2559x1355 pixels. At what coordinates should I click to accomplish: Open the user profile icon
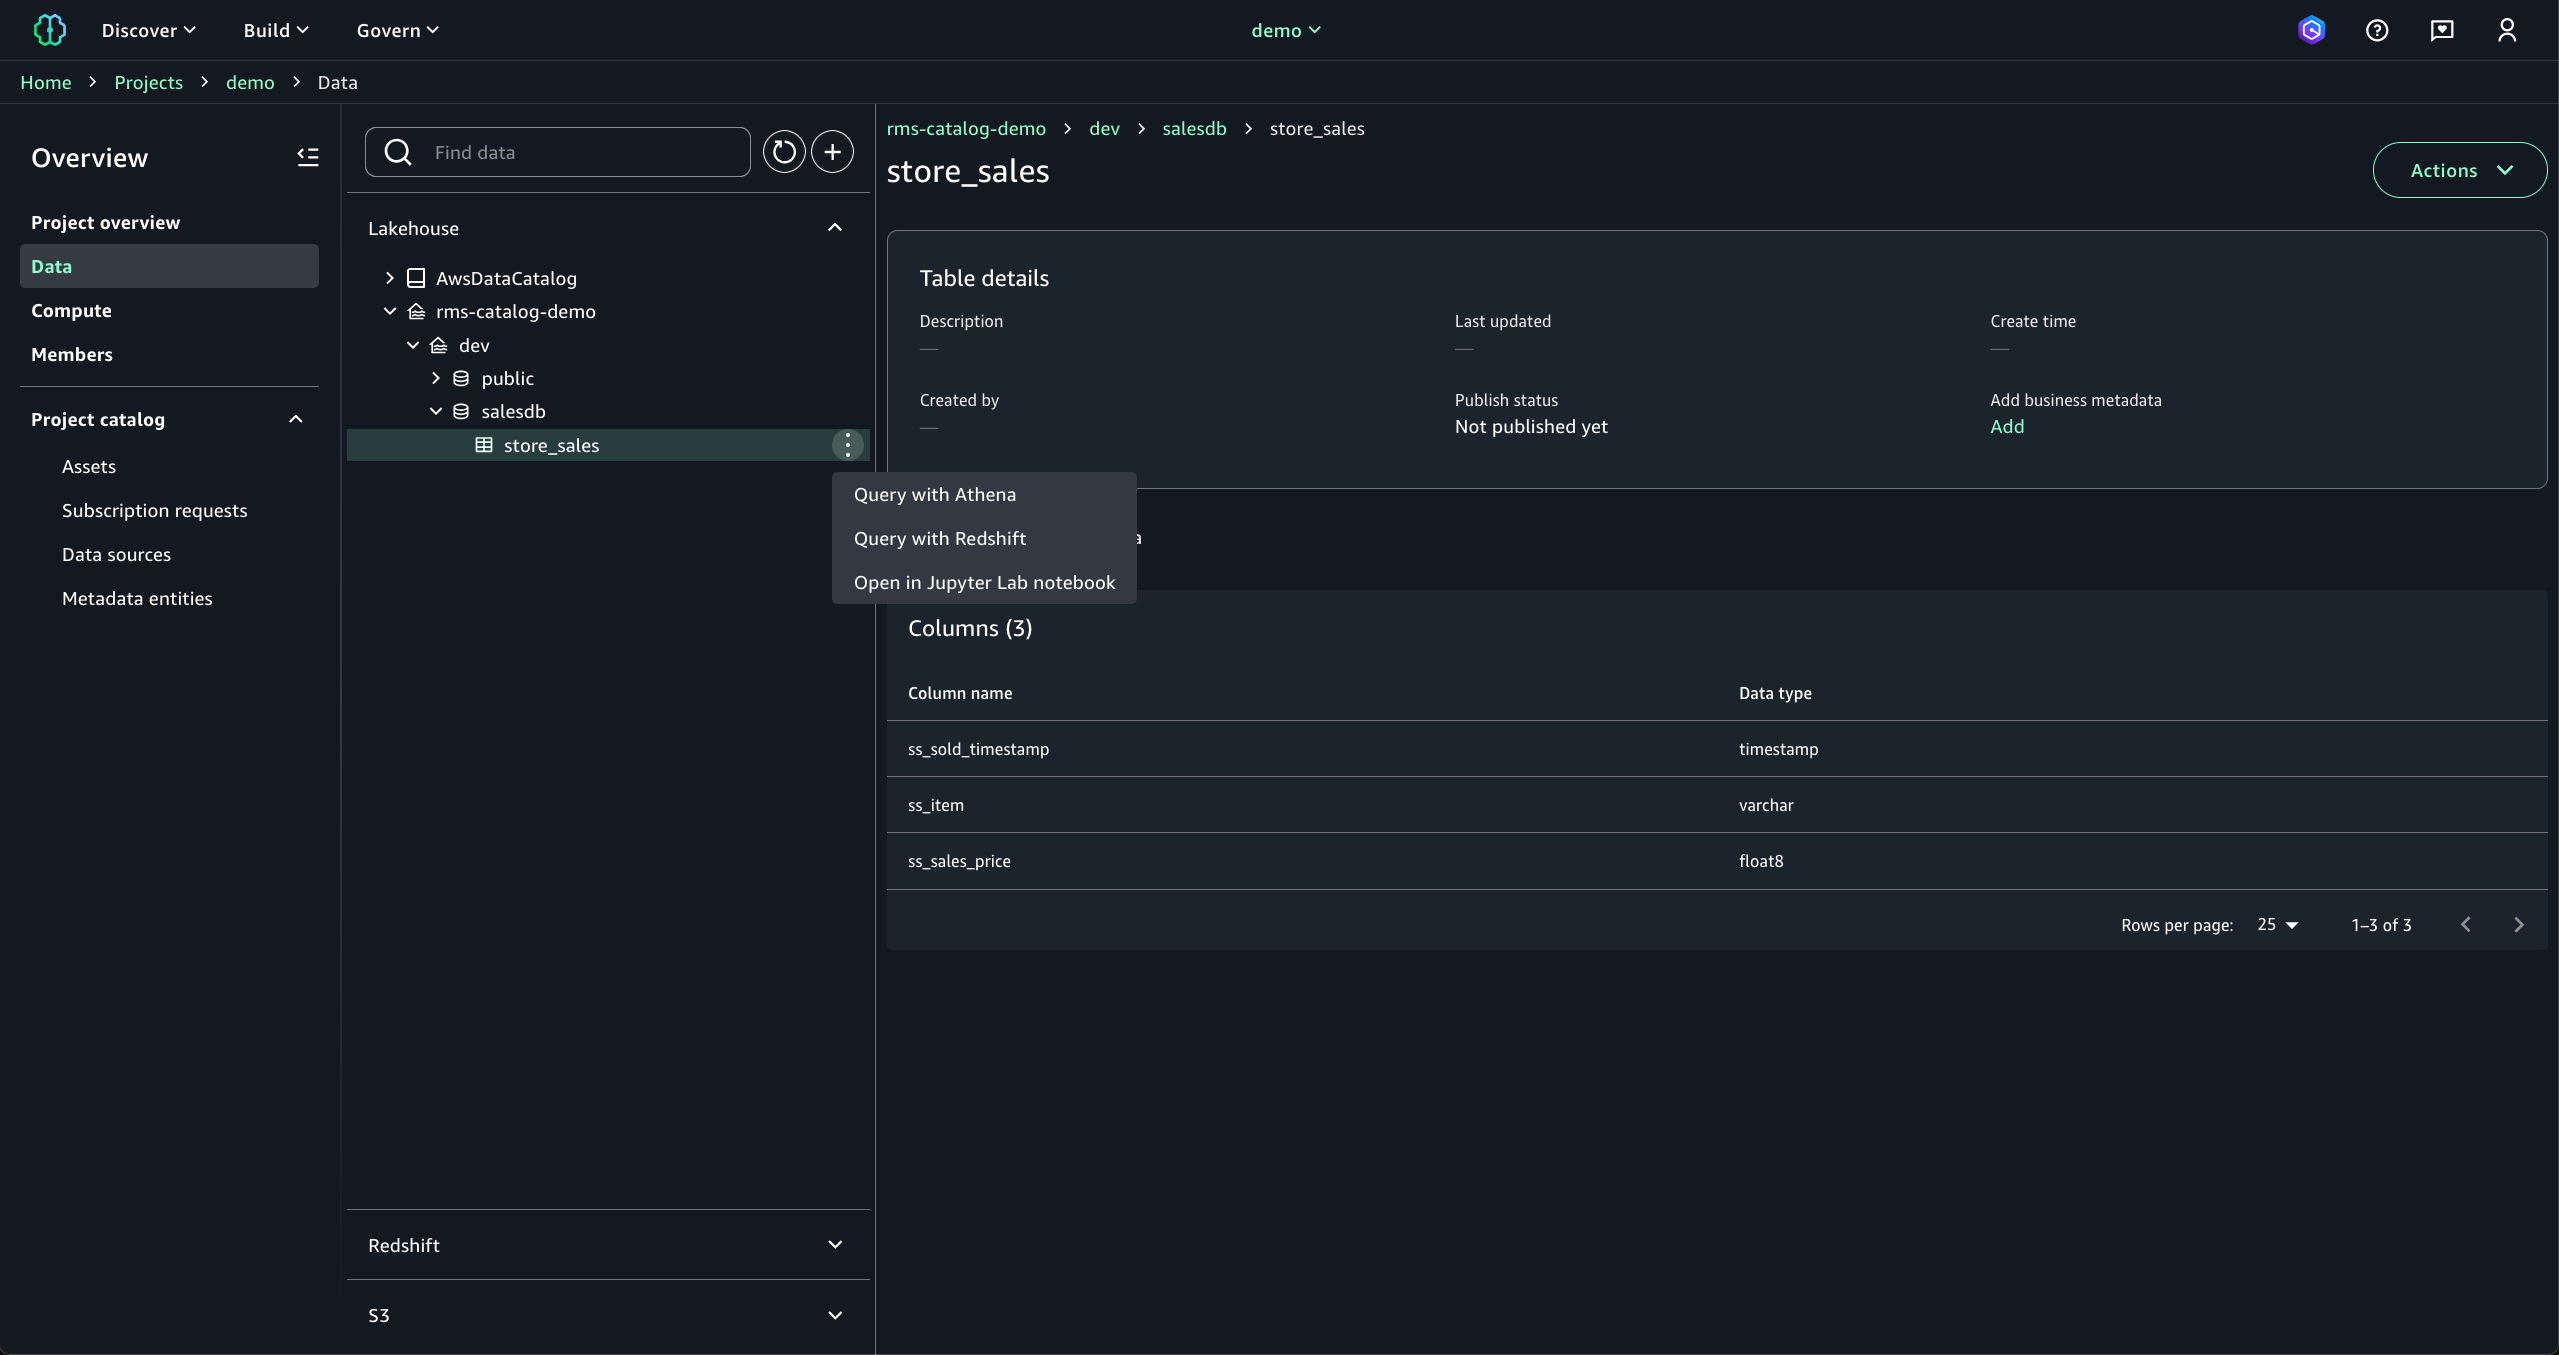(2507, 30)
